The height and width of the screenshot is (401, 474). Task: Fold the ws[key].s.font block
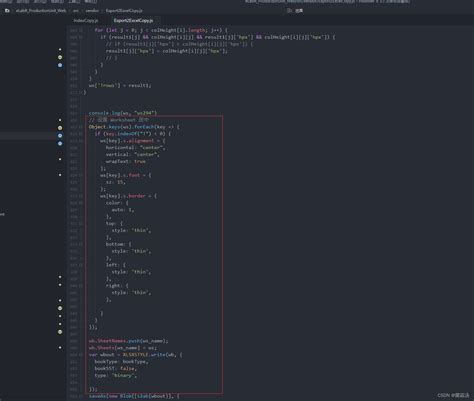pos(81,175)
